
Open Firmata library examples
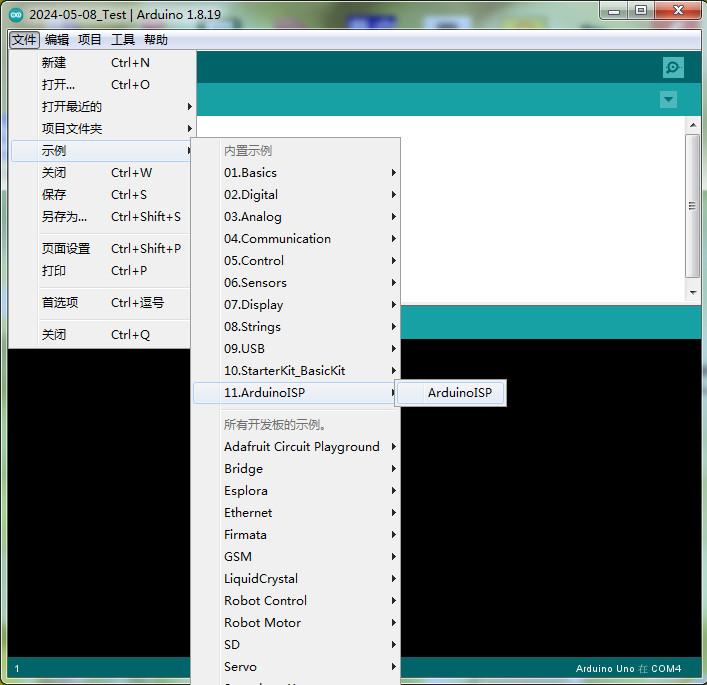click(296, 535)
